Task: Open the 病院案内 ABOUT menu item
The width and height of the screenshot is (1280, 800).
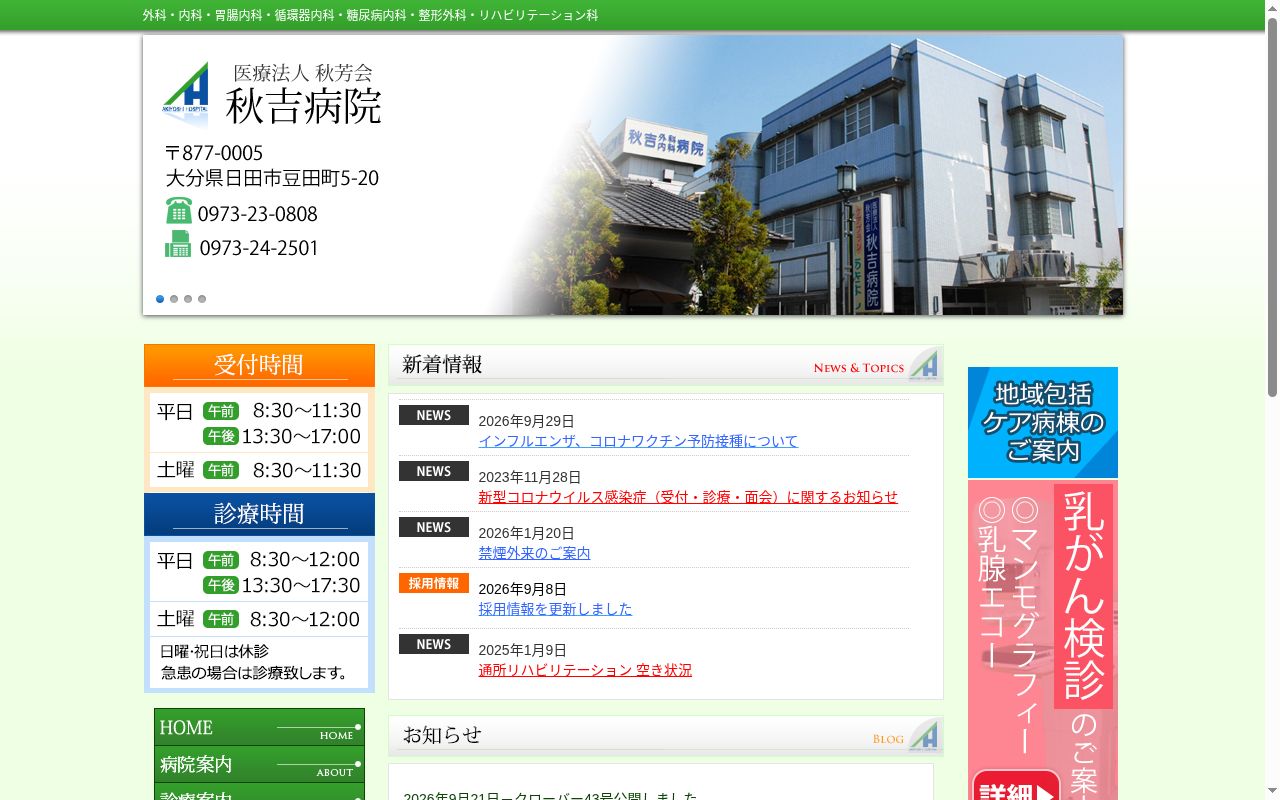Action: 259,764
